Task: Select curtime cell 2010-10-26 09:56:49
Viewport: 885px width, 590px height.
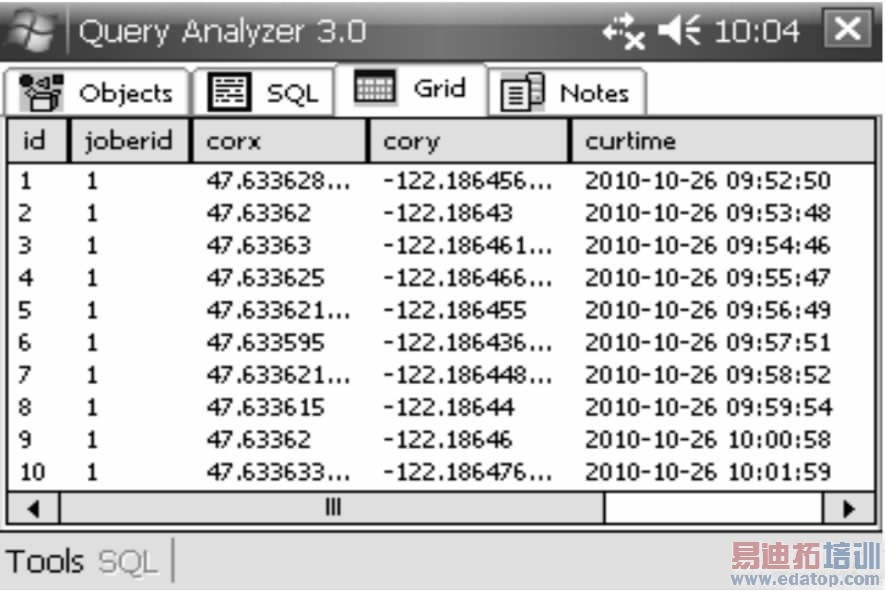Action: tap(708, 310)
